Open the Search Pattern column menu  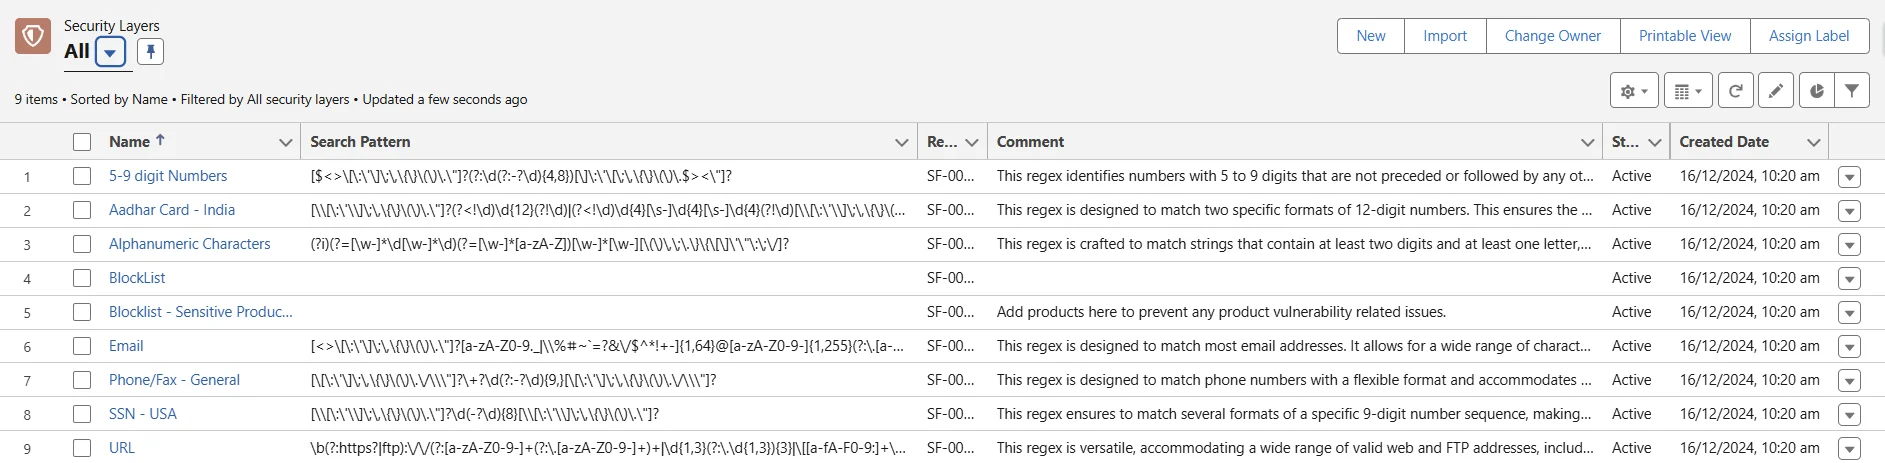[x=901, y=142]
